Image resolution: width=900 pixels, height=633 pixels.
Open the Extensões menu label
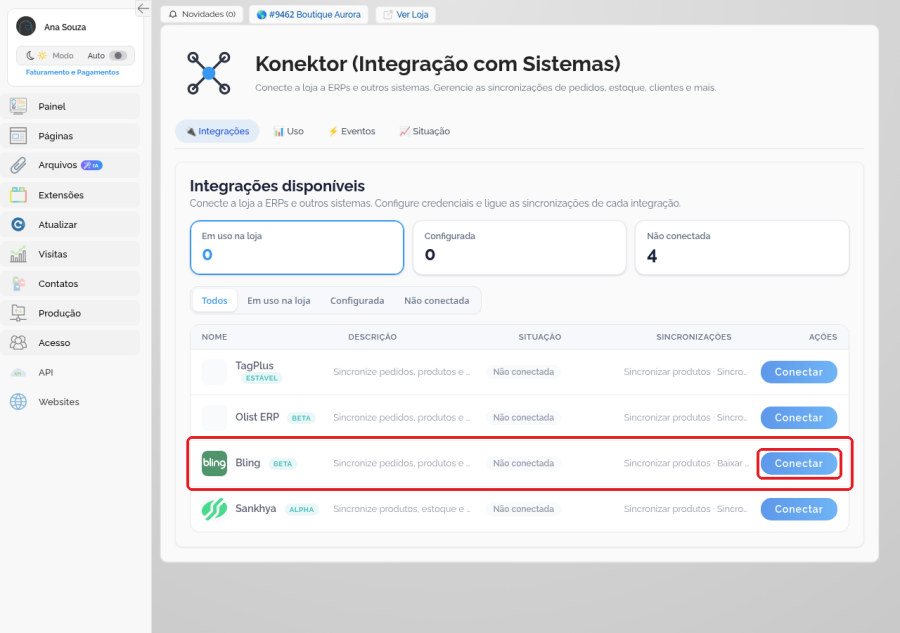click(61, 195)
